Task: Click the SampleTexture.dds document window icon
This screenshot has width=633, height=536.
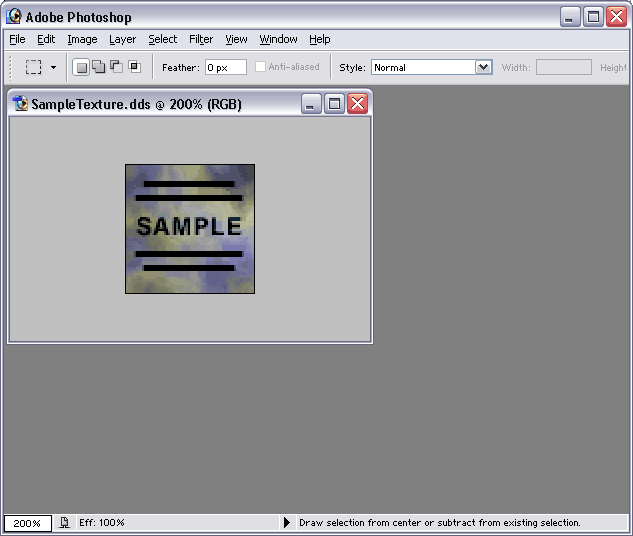Action: pos(20,103)
